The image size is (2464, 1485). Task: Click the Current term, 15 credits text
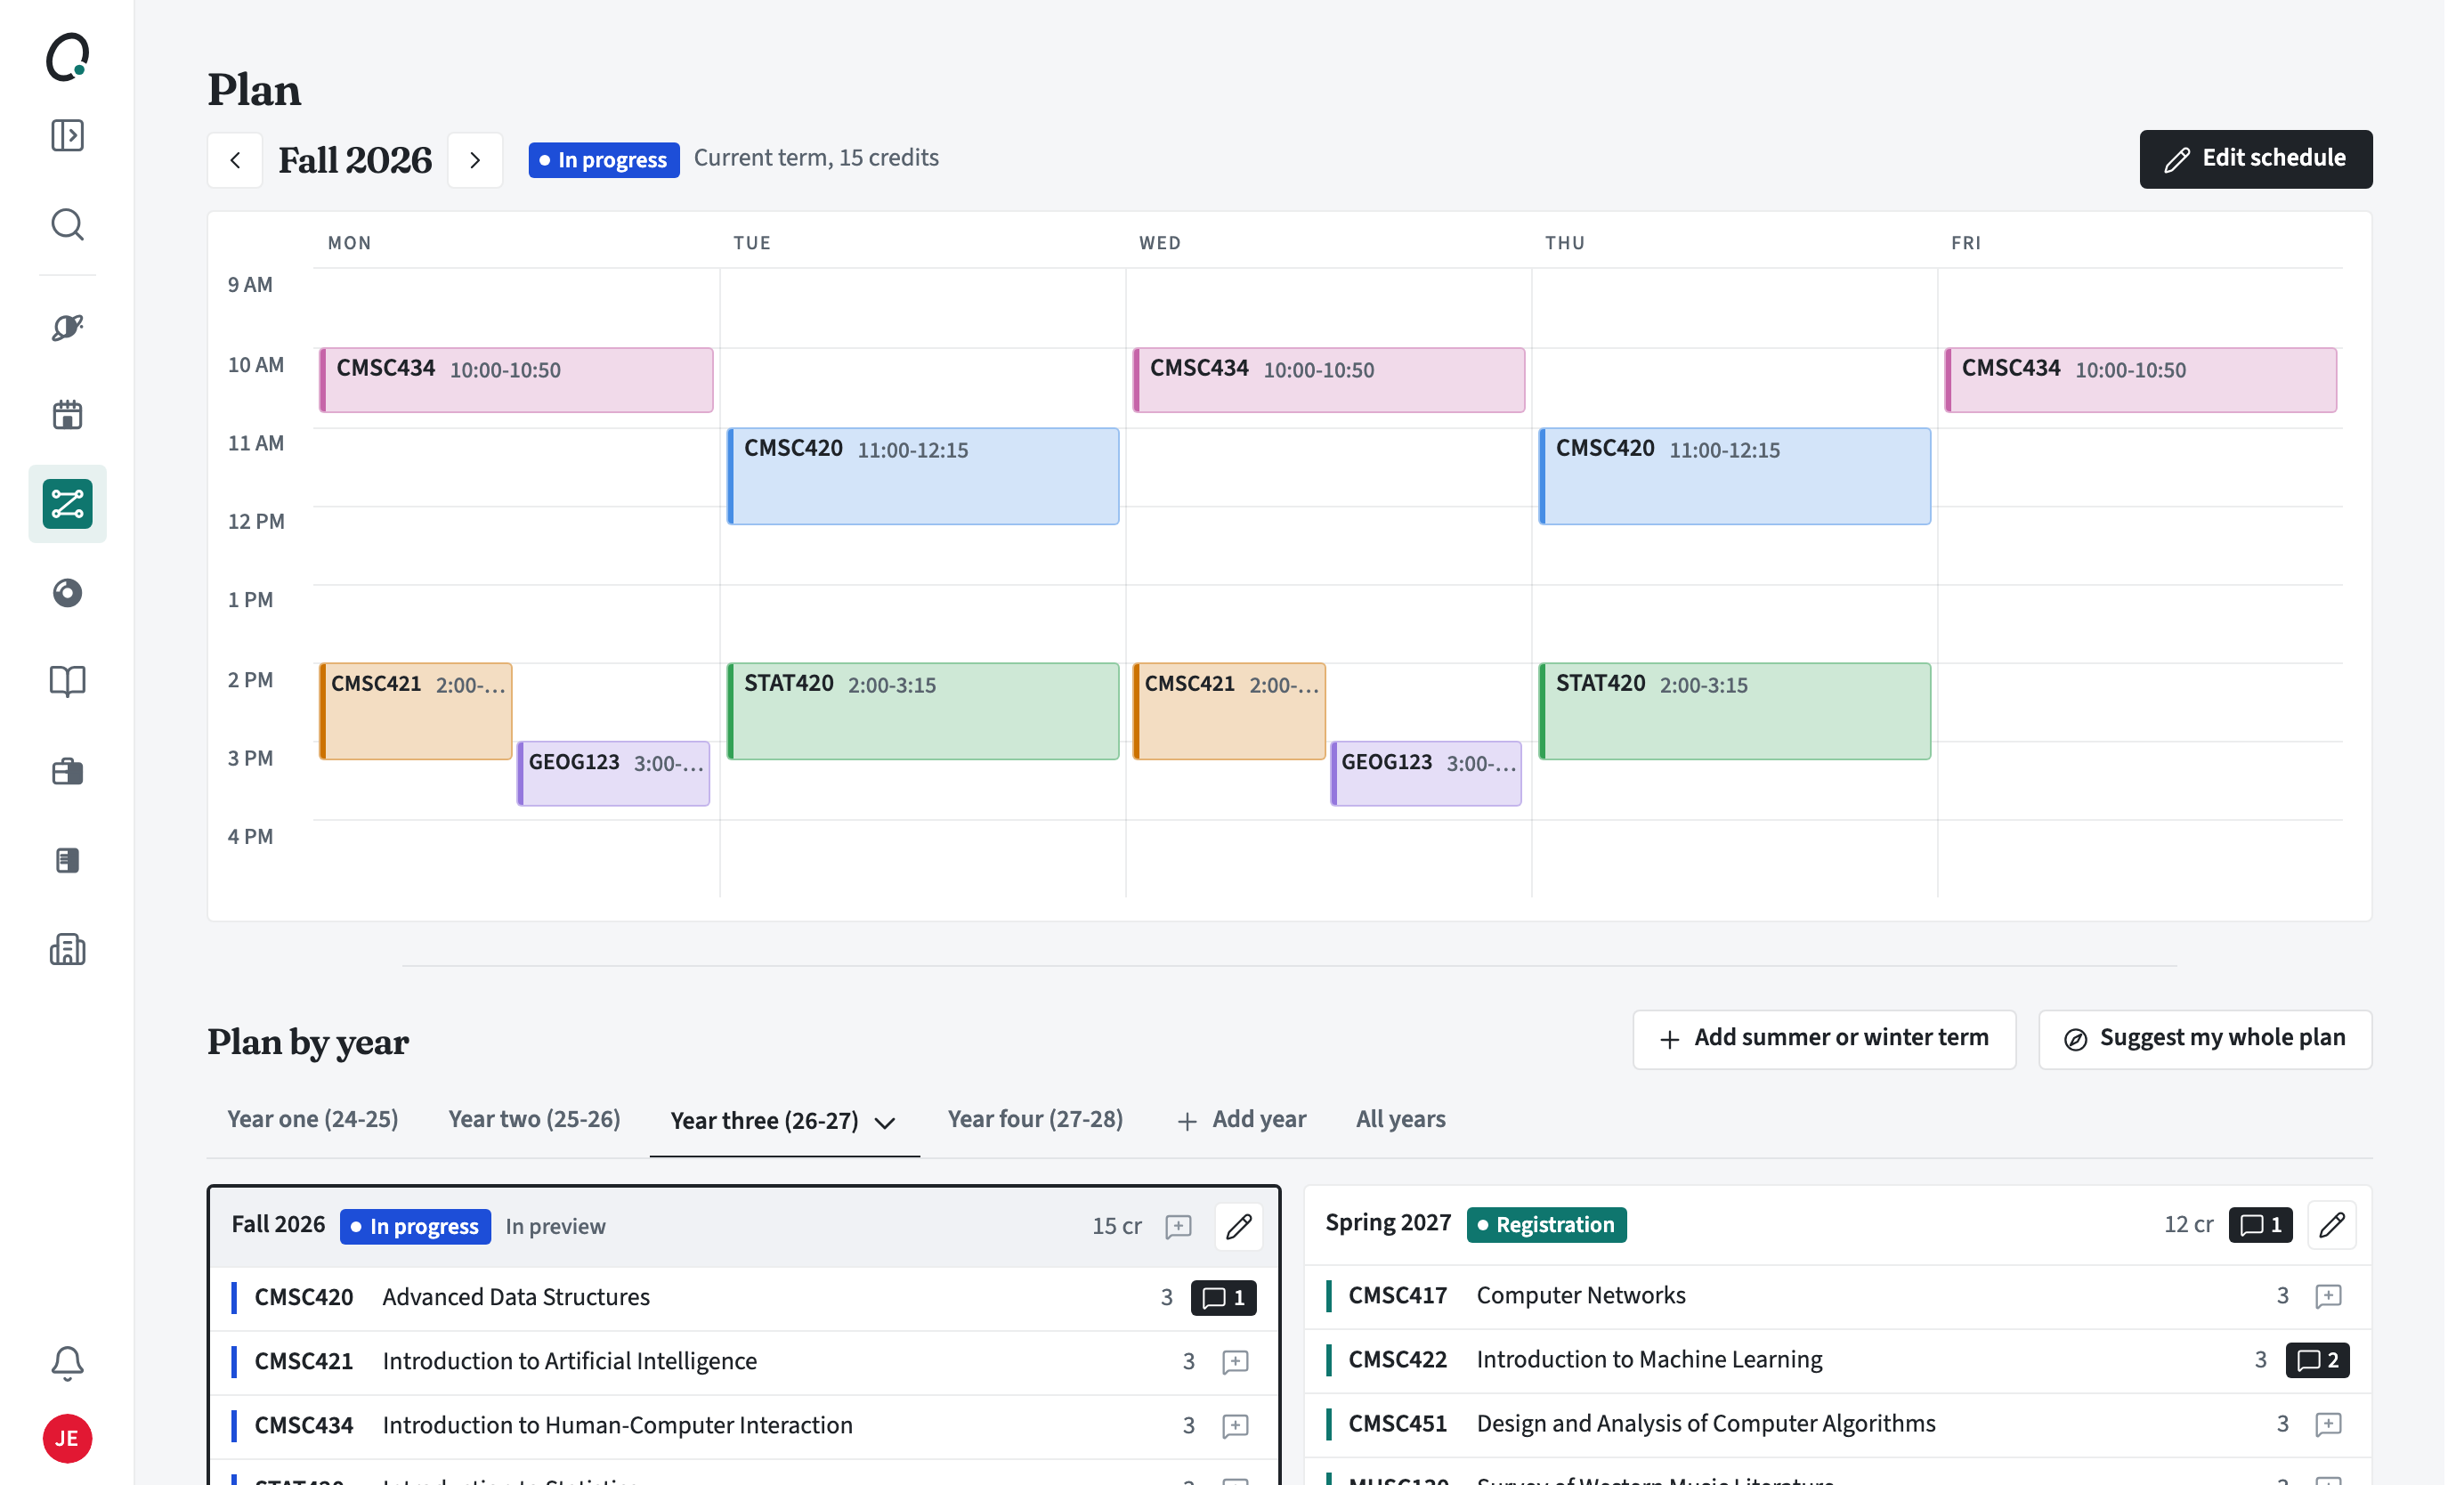pos(816,158)
